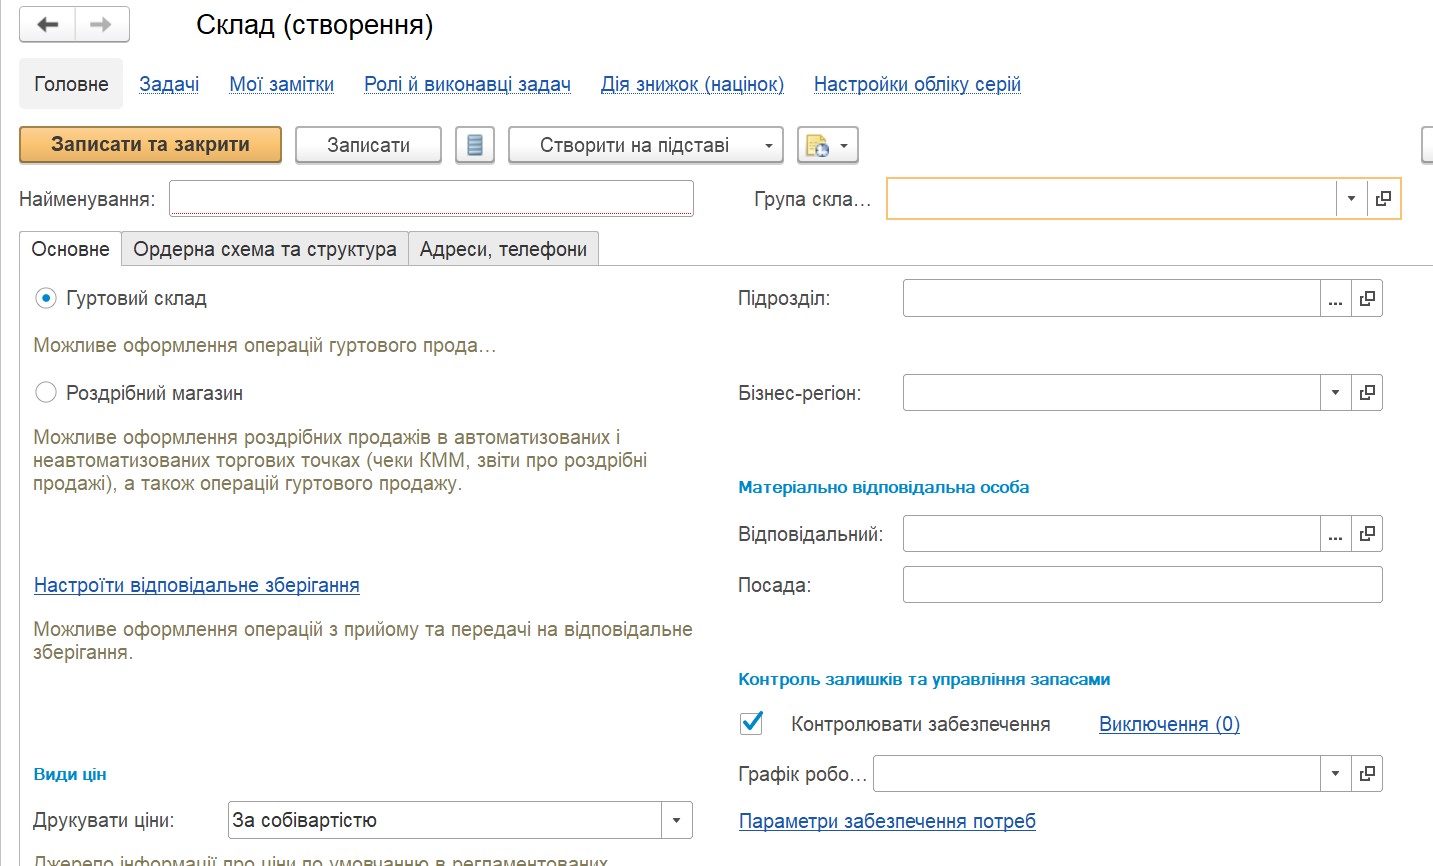The width and height of the screenshot is (1433, 866).
Task: Open Настроїти відповідальне зберігання link
Action: point(197,585)
